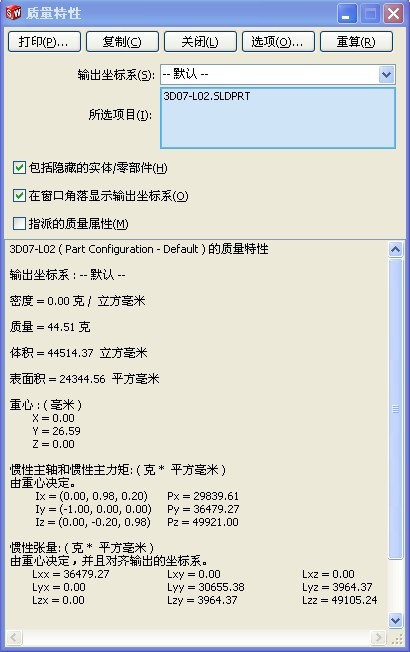Enable 指派的质量属性 checkbox
The width and height of the screenshot is (410, 652).
[19, 224]
